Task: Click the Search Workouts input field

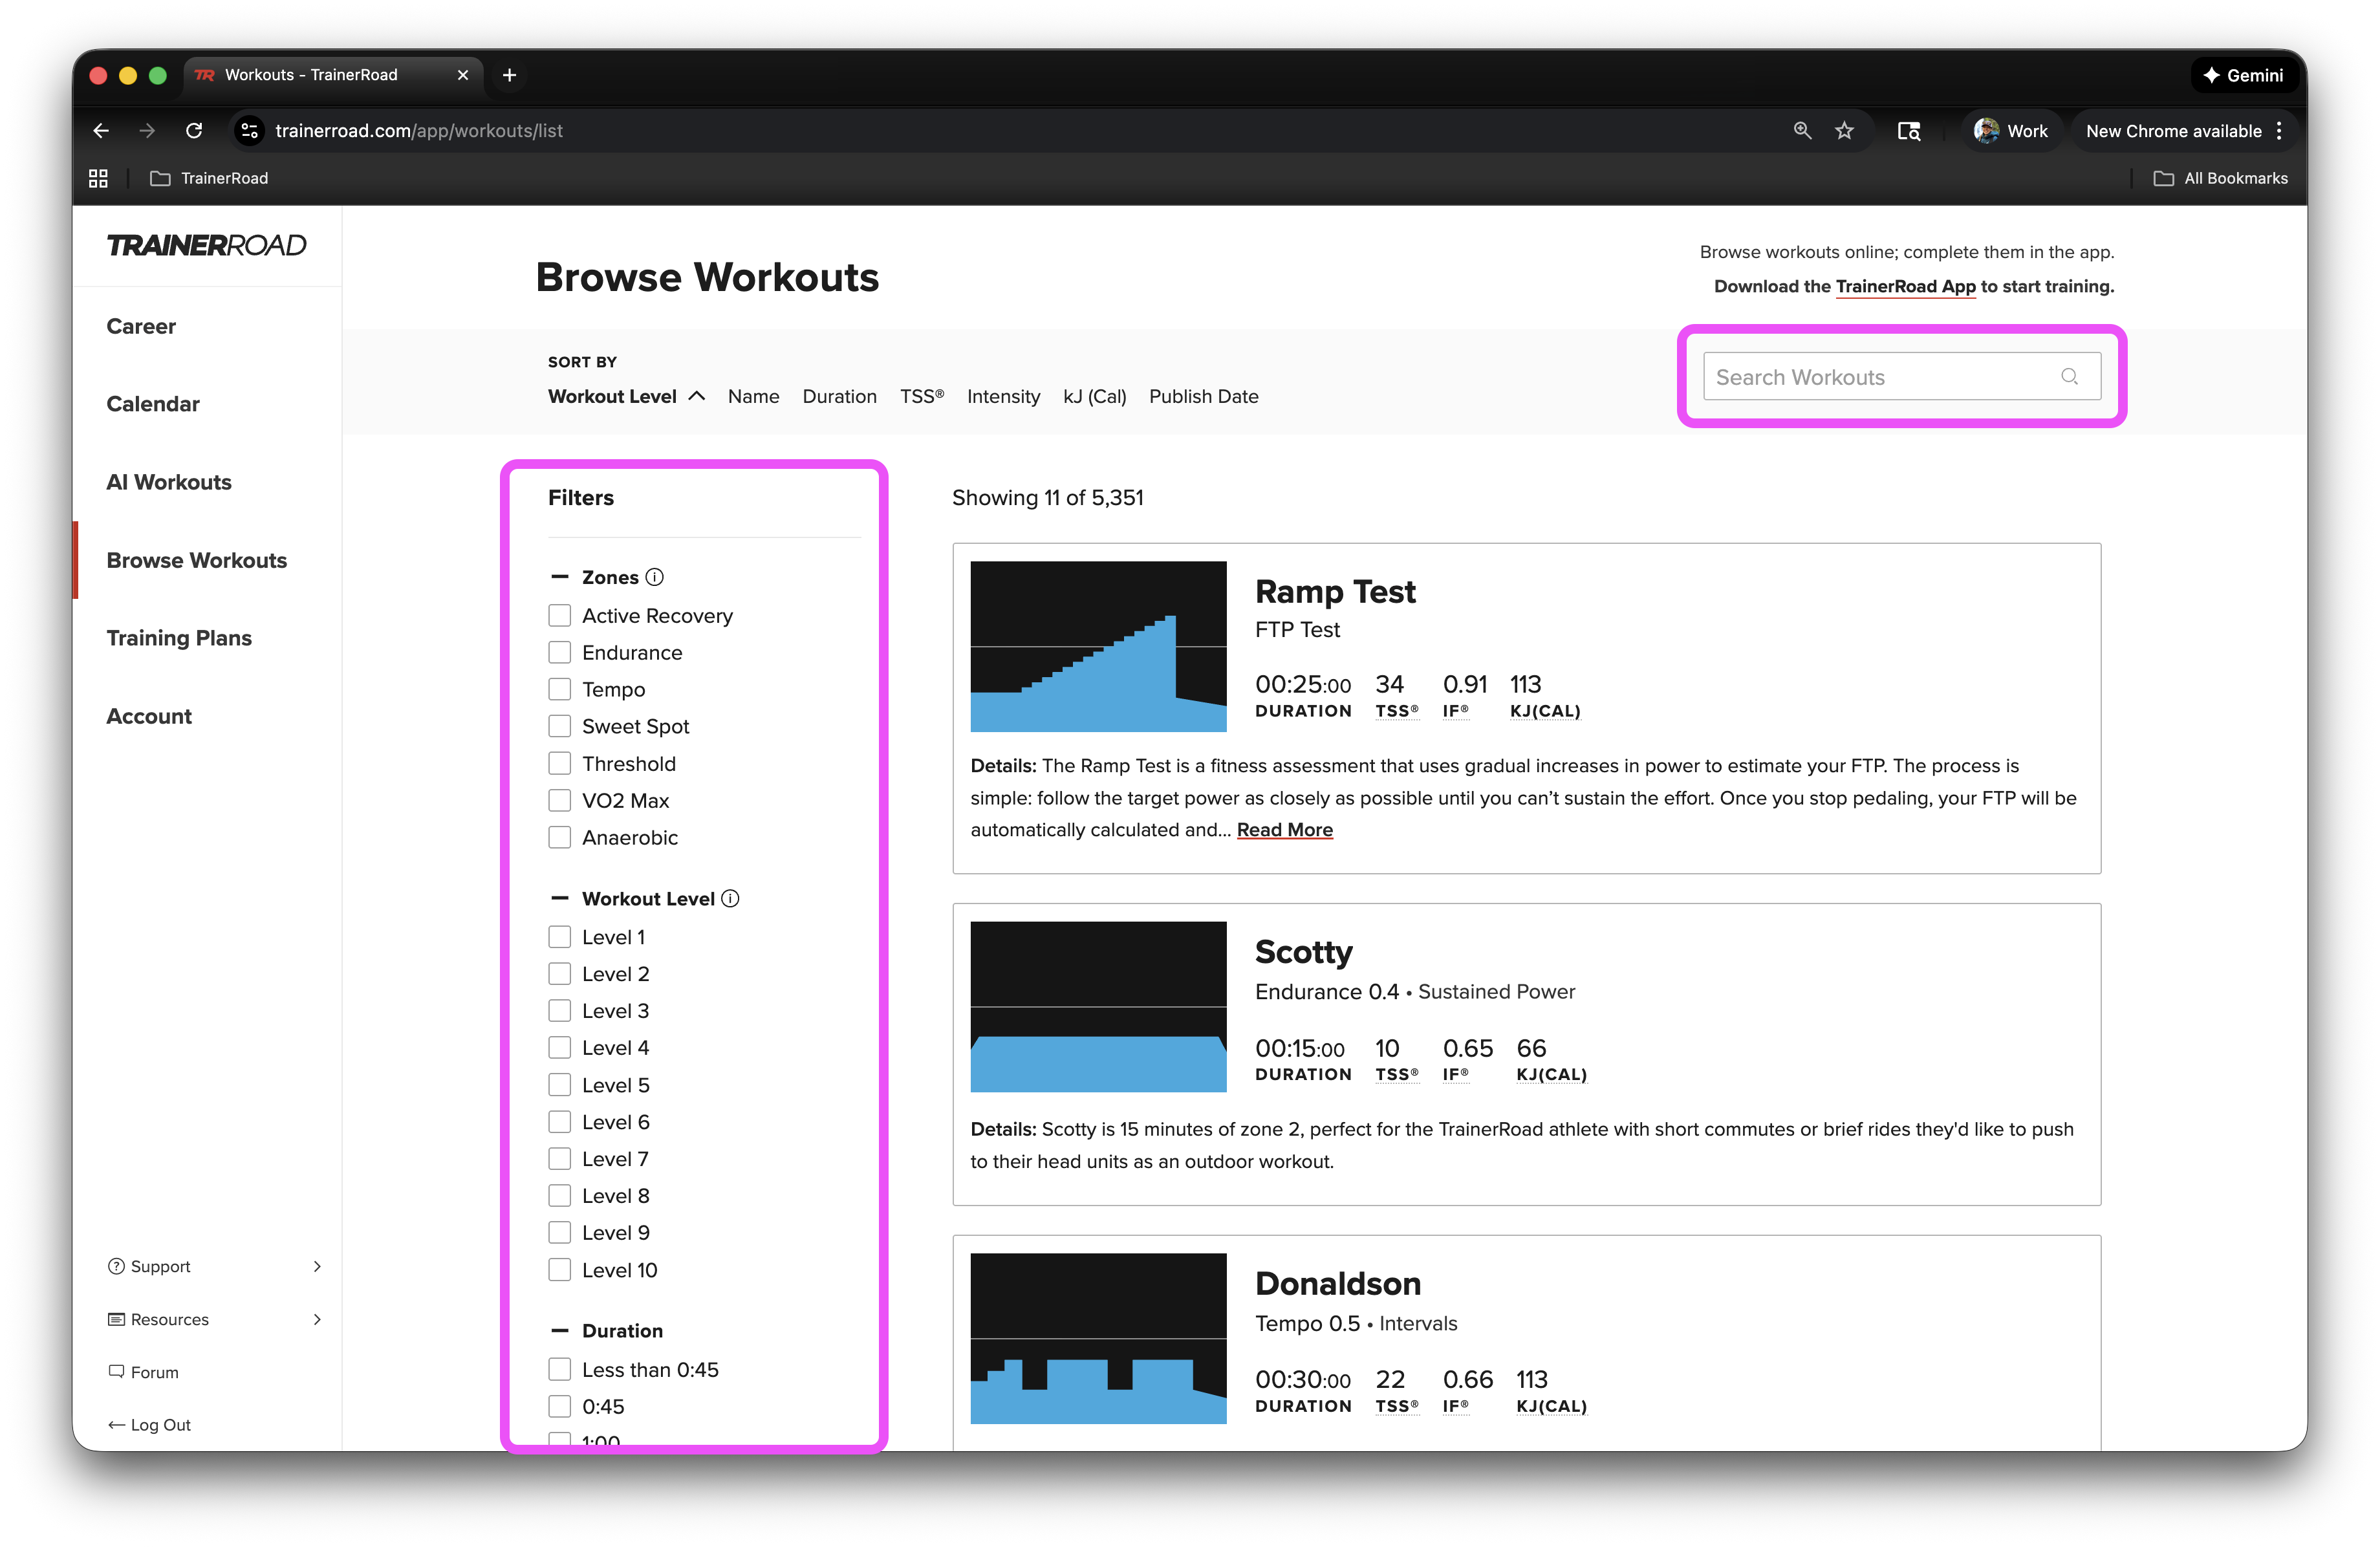Action: [x=1902, y=376]
